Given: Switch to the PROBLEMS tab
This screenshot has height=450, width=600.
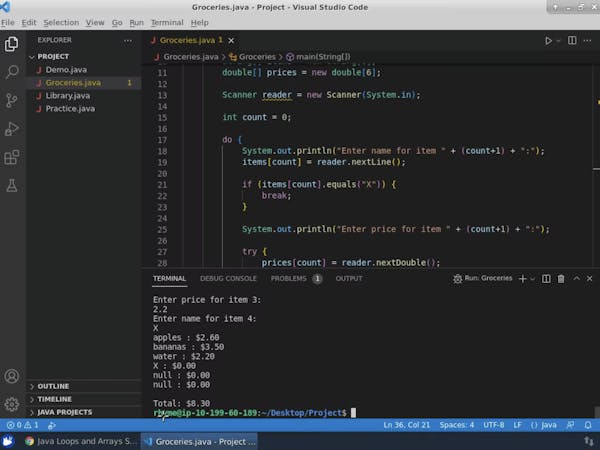Looking at the screenshot, I should [x=296, y=279].
